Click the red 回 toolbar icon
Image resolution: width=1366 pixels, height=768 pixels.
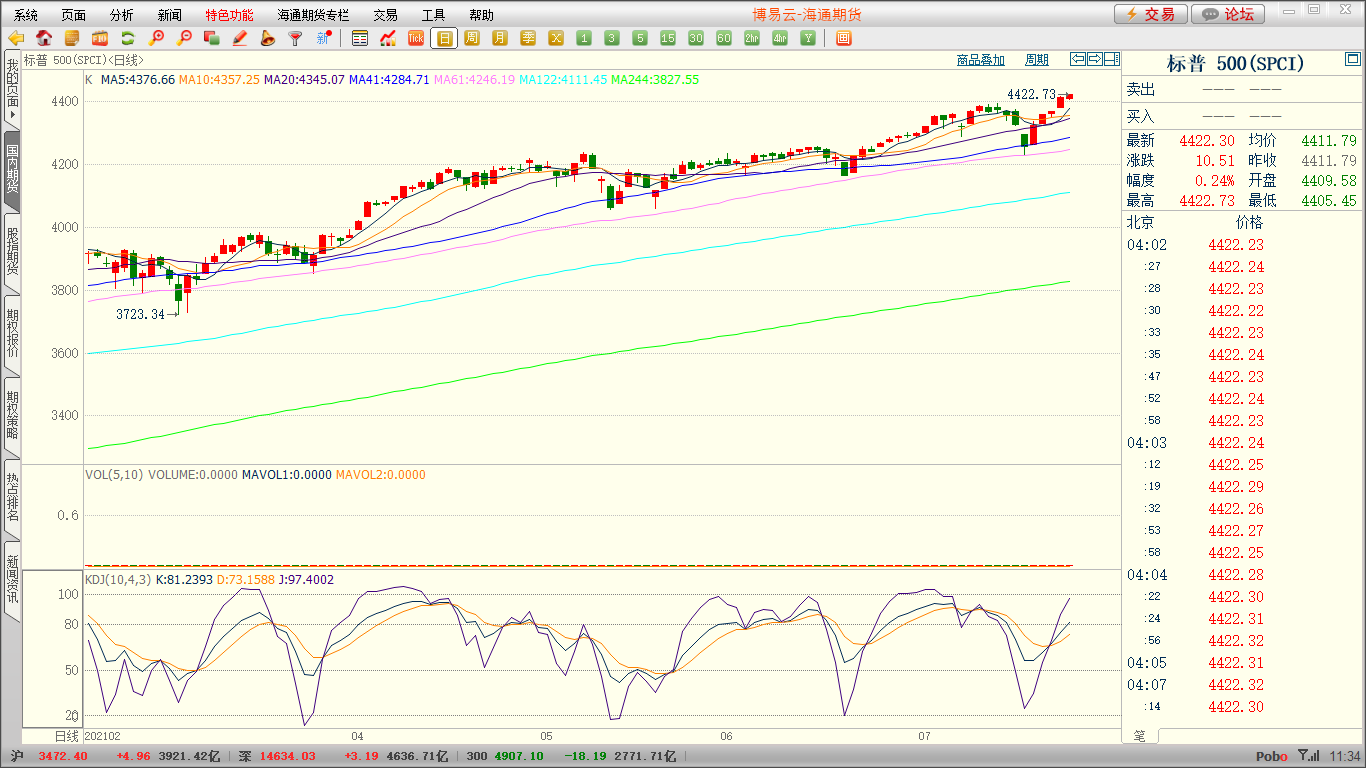(843, 38)
